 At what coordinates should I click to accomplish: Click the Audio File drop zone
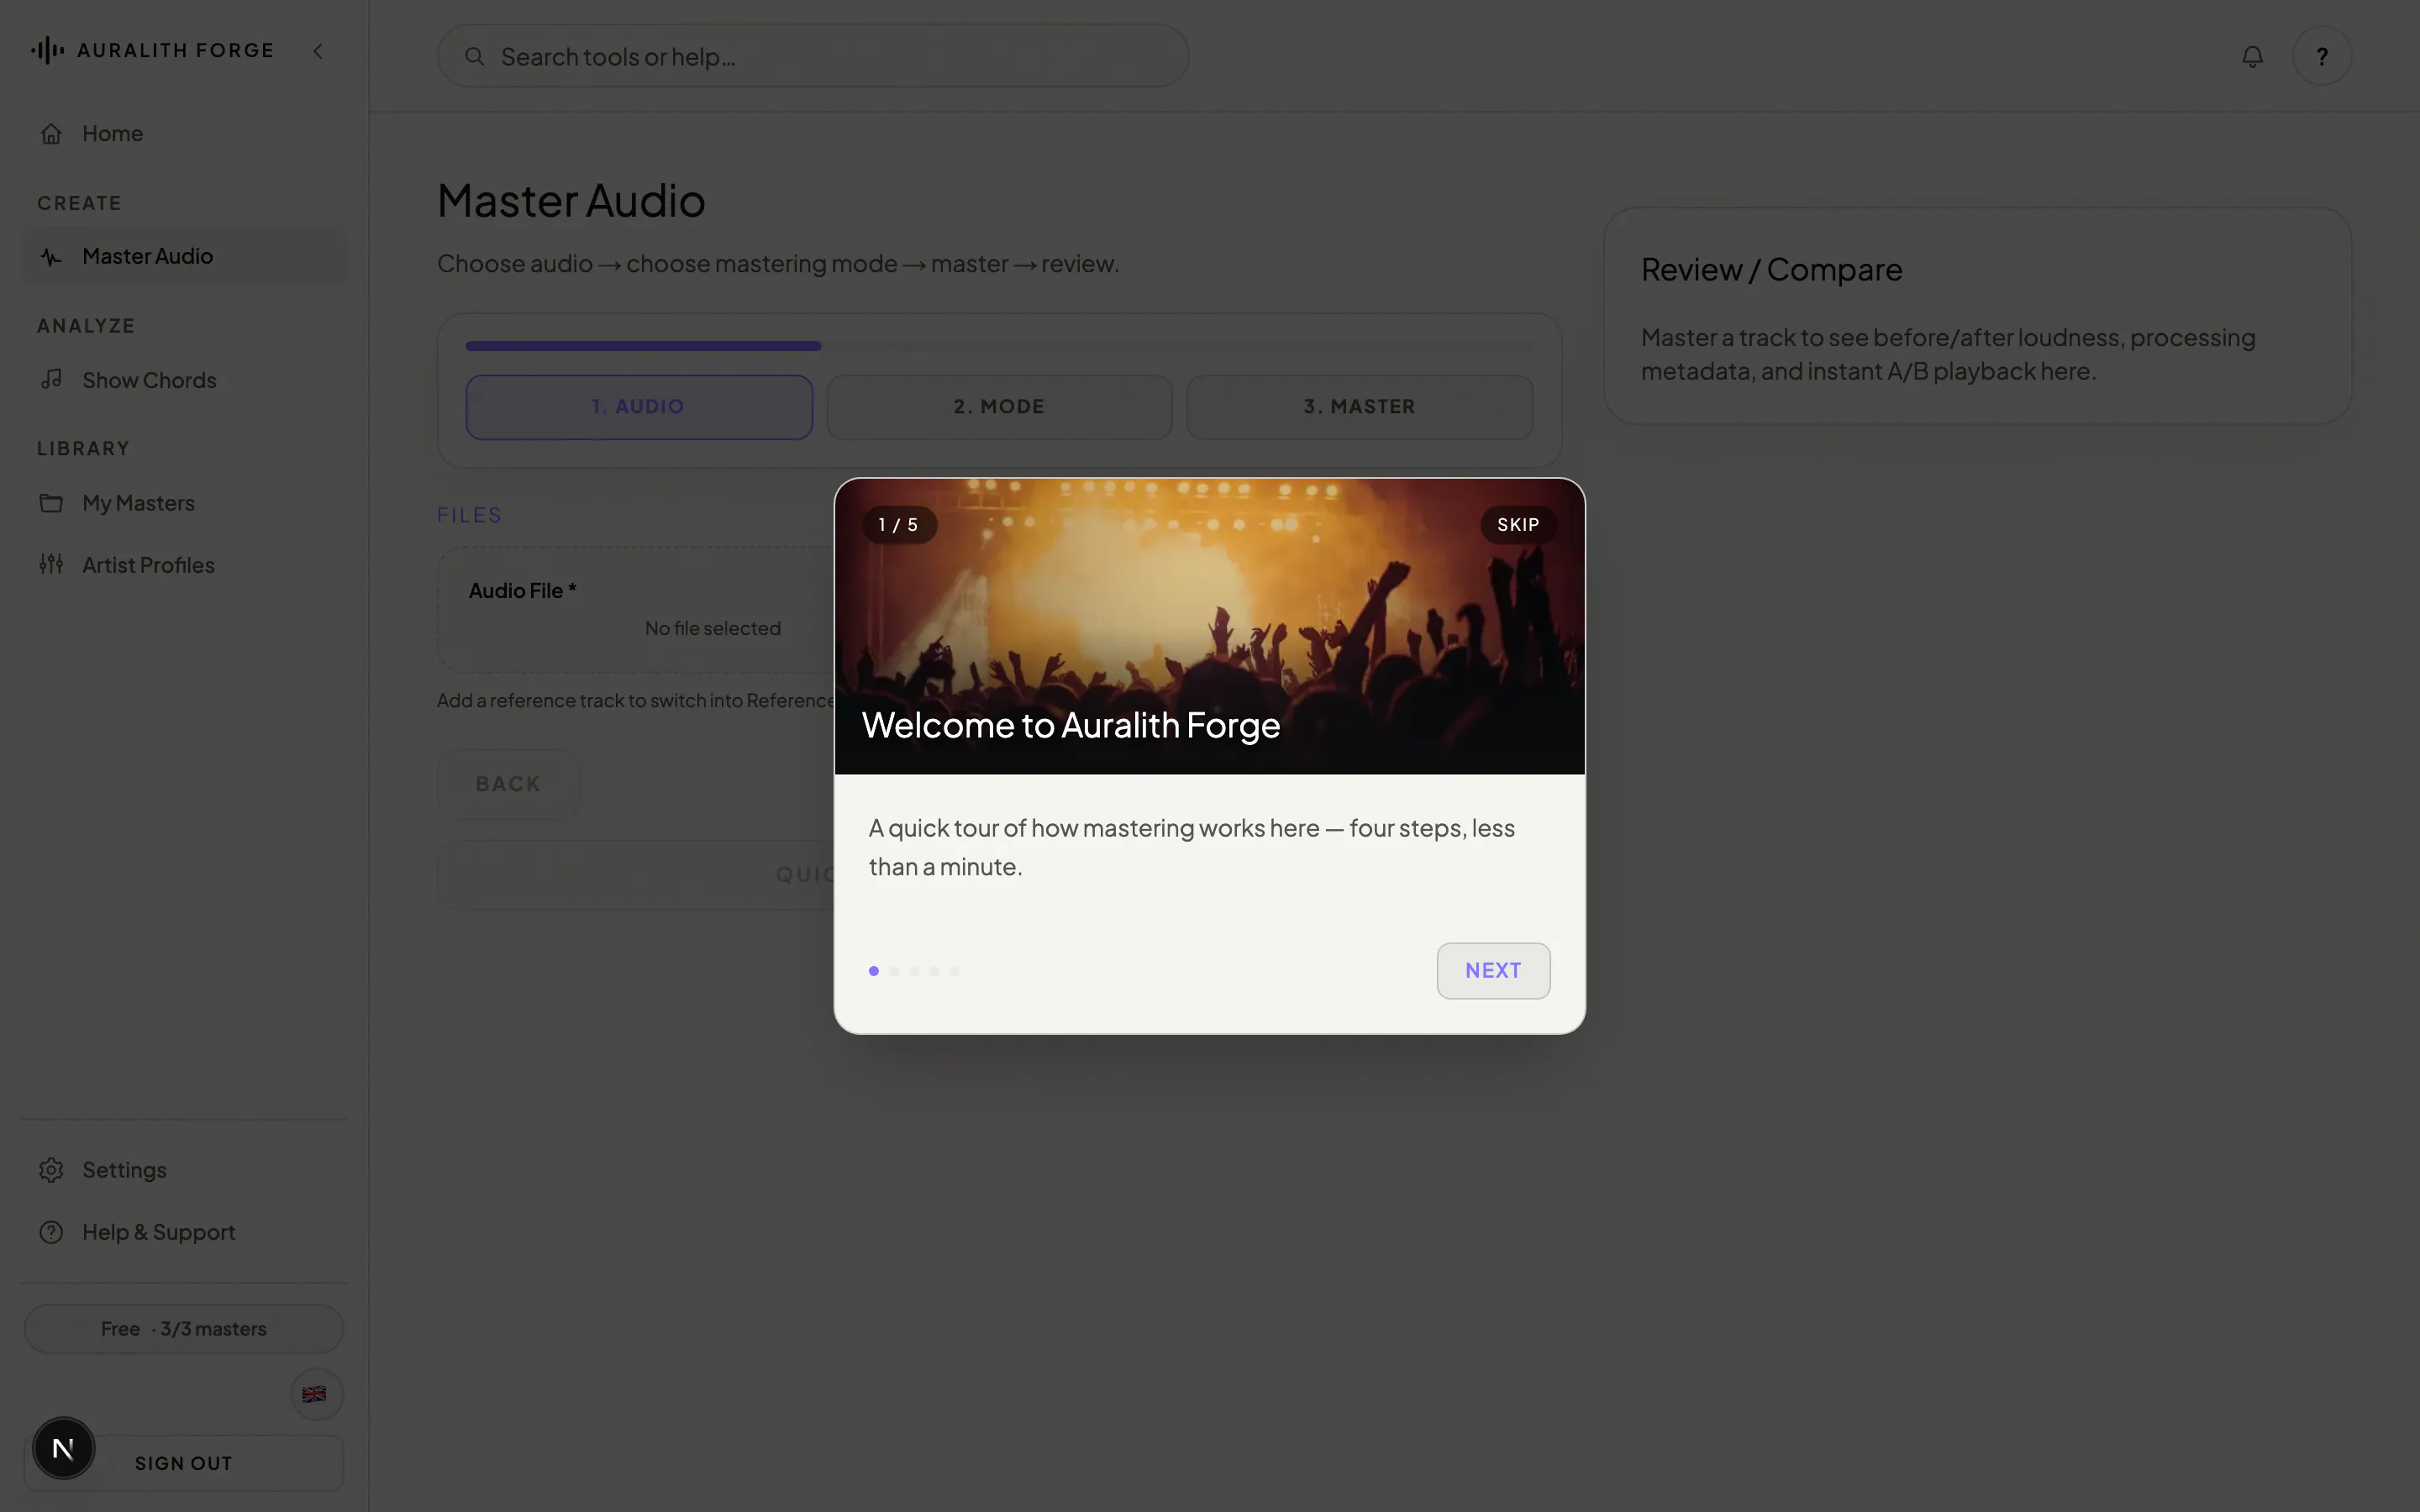pyautogui.click(x=637, y=609)
